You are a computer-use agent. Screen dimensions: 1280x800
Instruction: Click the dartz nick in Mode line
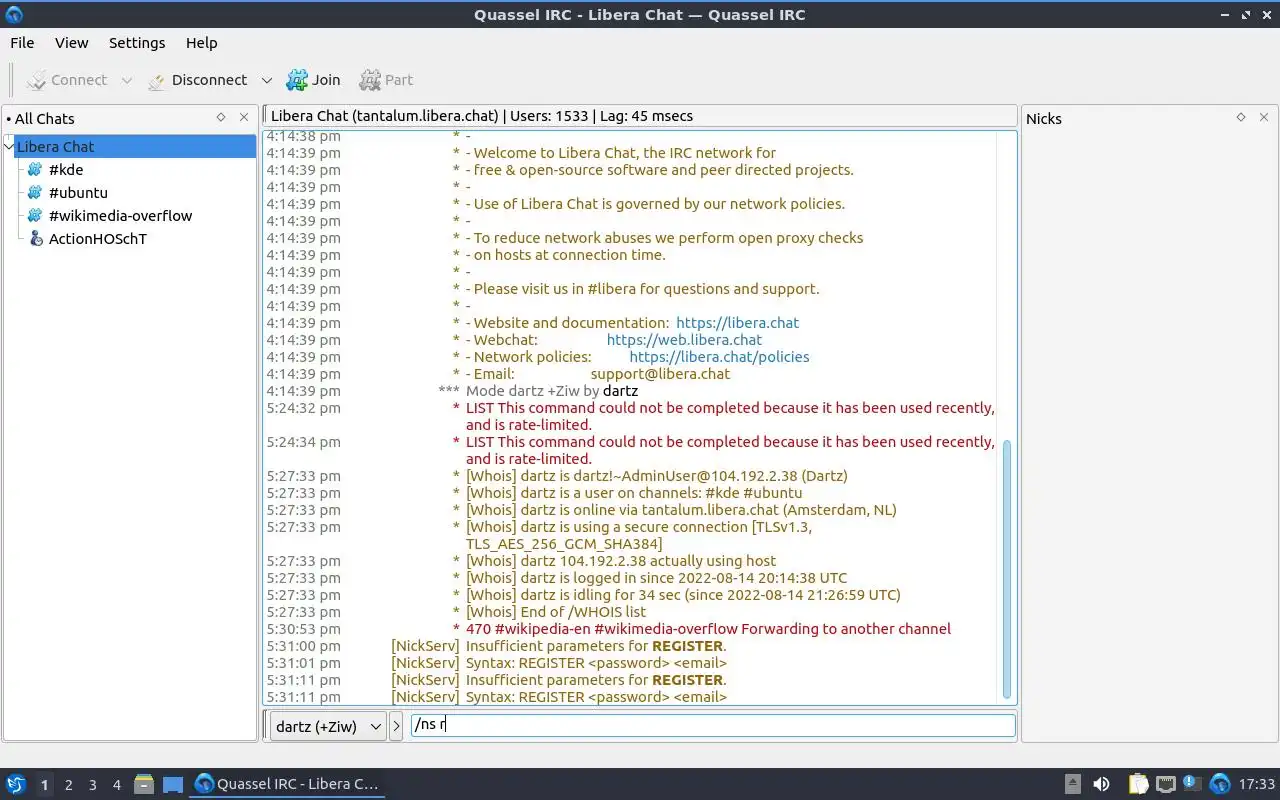click(620, 391)
